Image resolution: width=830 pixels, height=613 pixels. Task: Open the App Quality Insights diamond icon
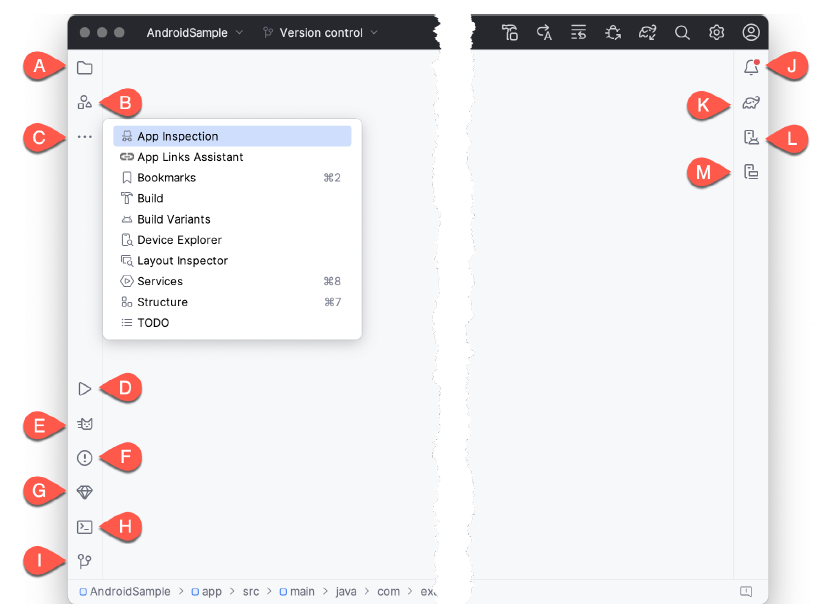[x=85, y=492]
